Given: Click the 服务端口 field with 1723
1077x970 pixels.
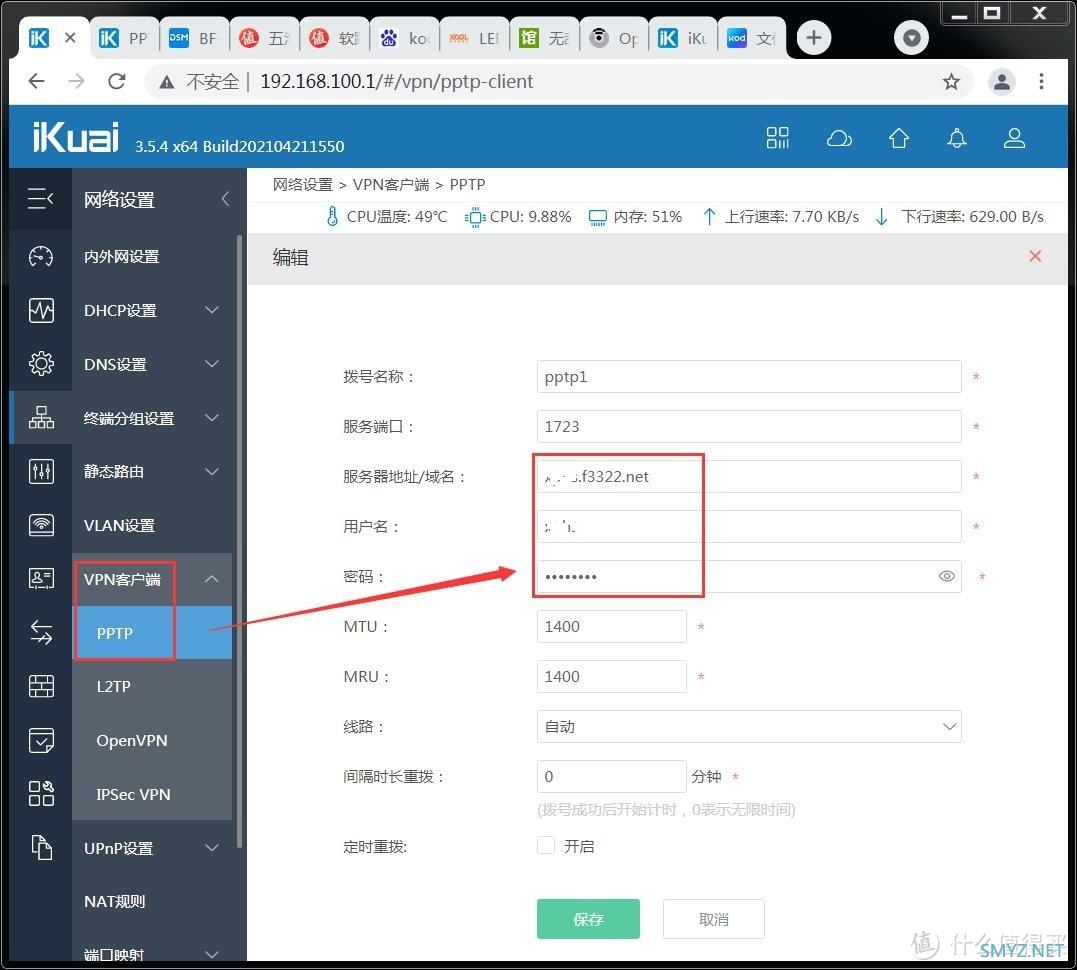Looking at the screenshot, I should point(749,427).
